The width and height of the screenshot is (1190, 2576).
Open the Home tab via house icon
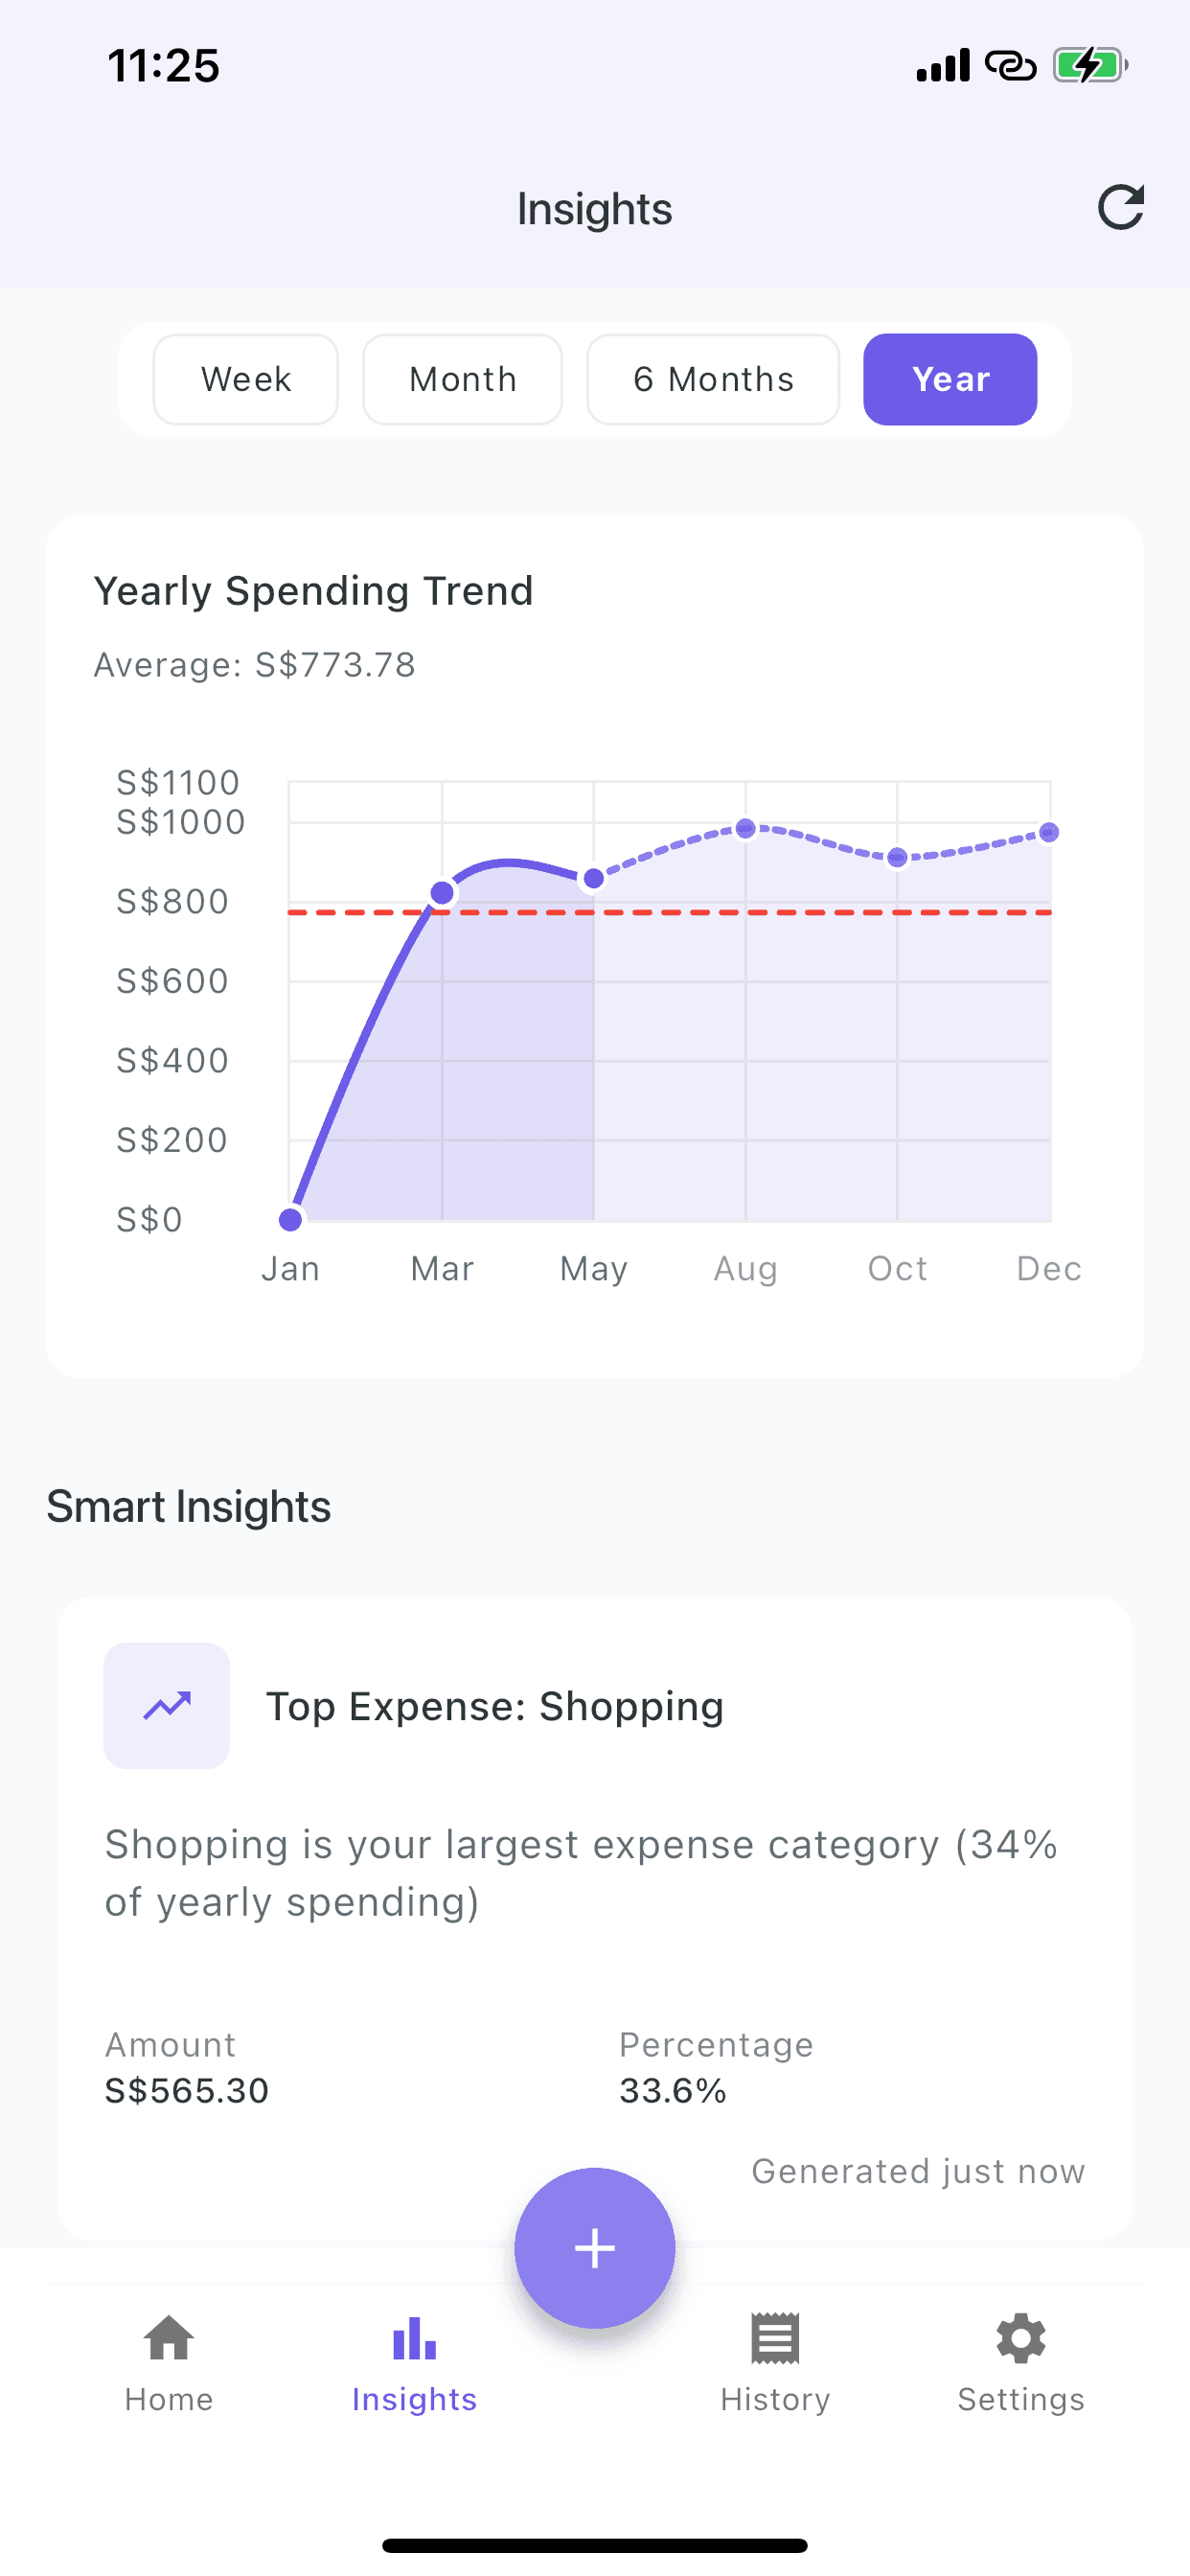coord(167,2340)
